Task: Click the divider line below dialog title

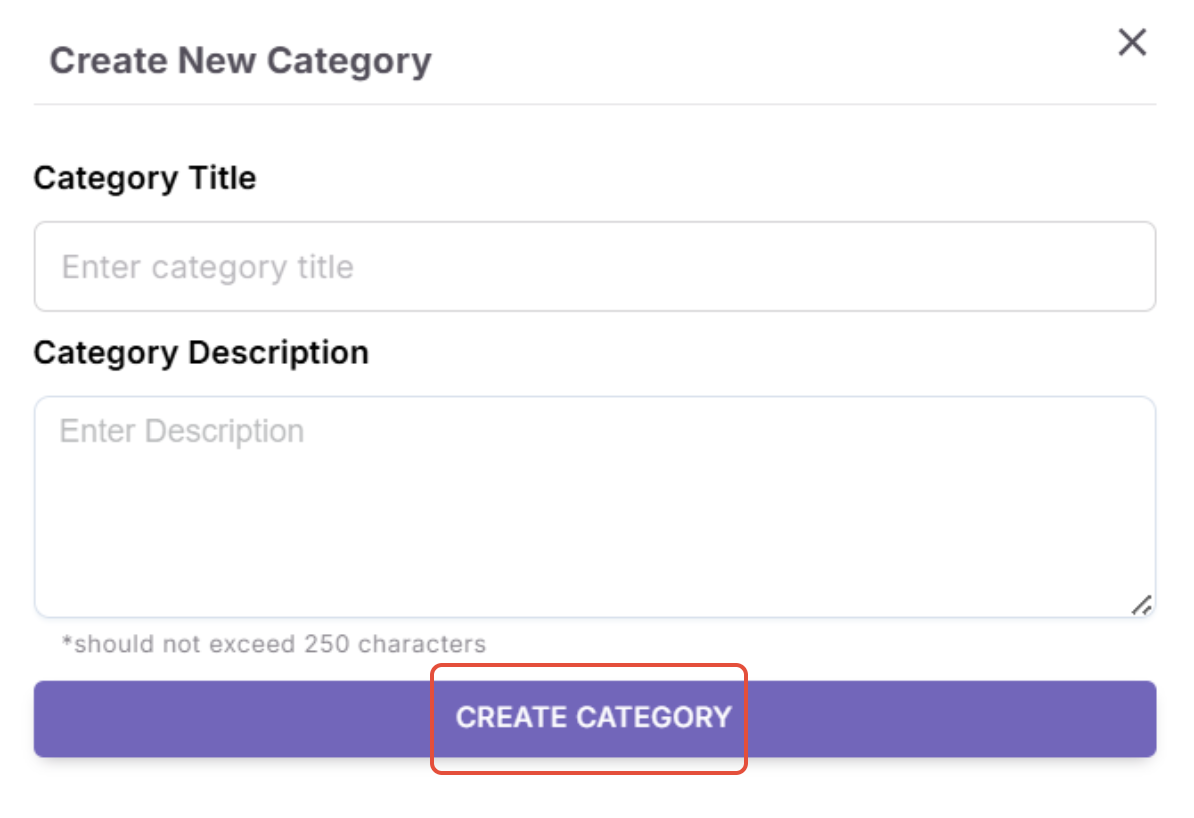Action: coord(594,104)
